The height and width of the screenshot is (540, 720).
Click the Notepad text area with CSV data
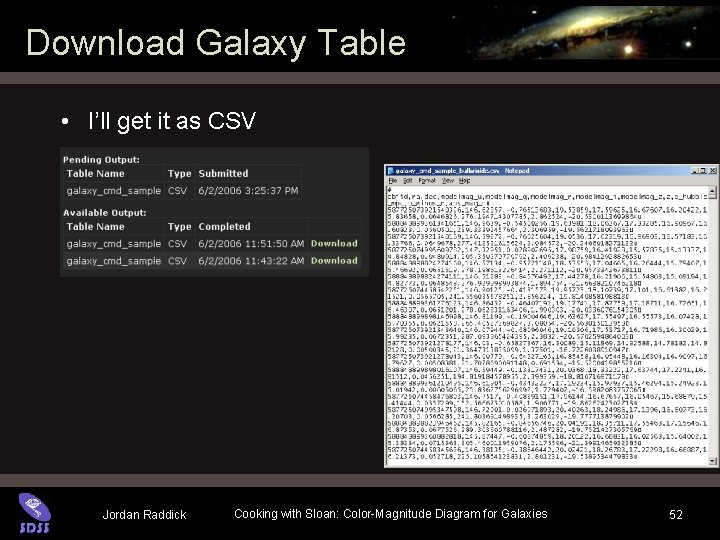click(546, 325)
